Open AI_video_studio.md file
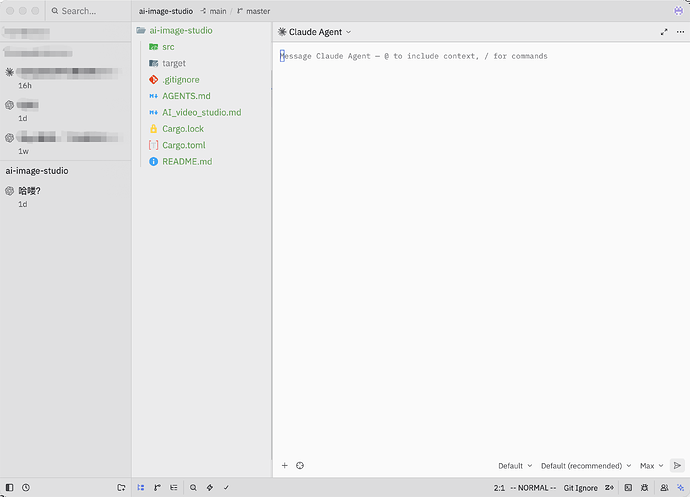 [202, 112]
